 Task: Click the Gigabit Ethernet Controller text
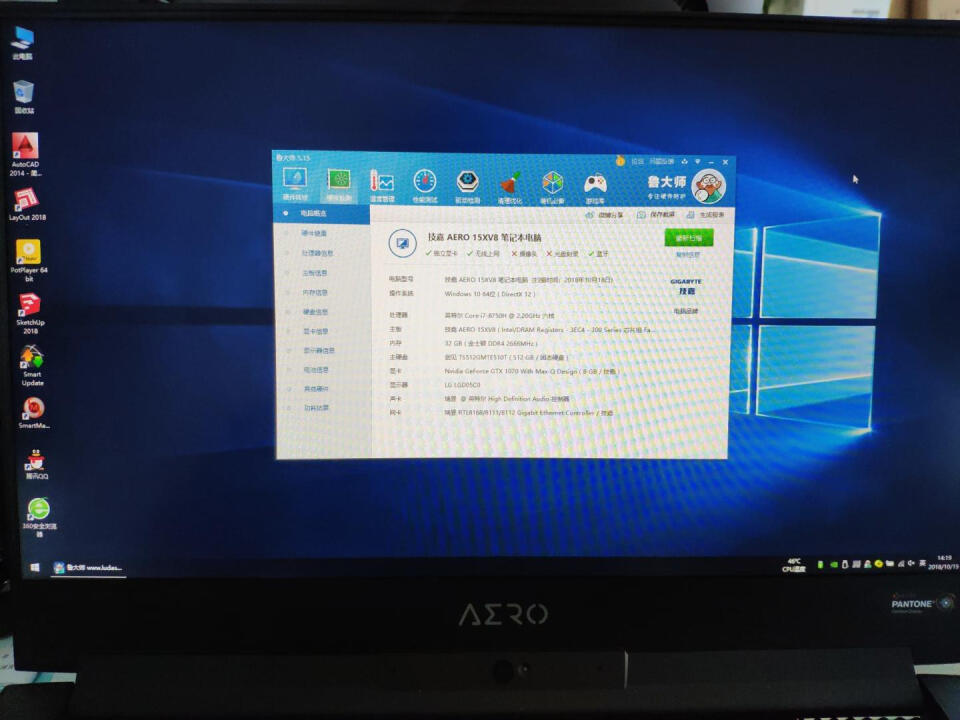coord(528,413)
